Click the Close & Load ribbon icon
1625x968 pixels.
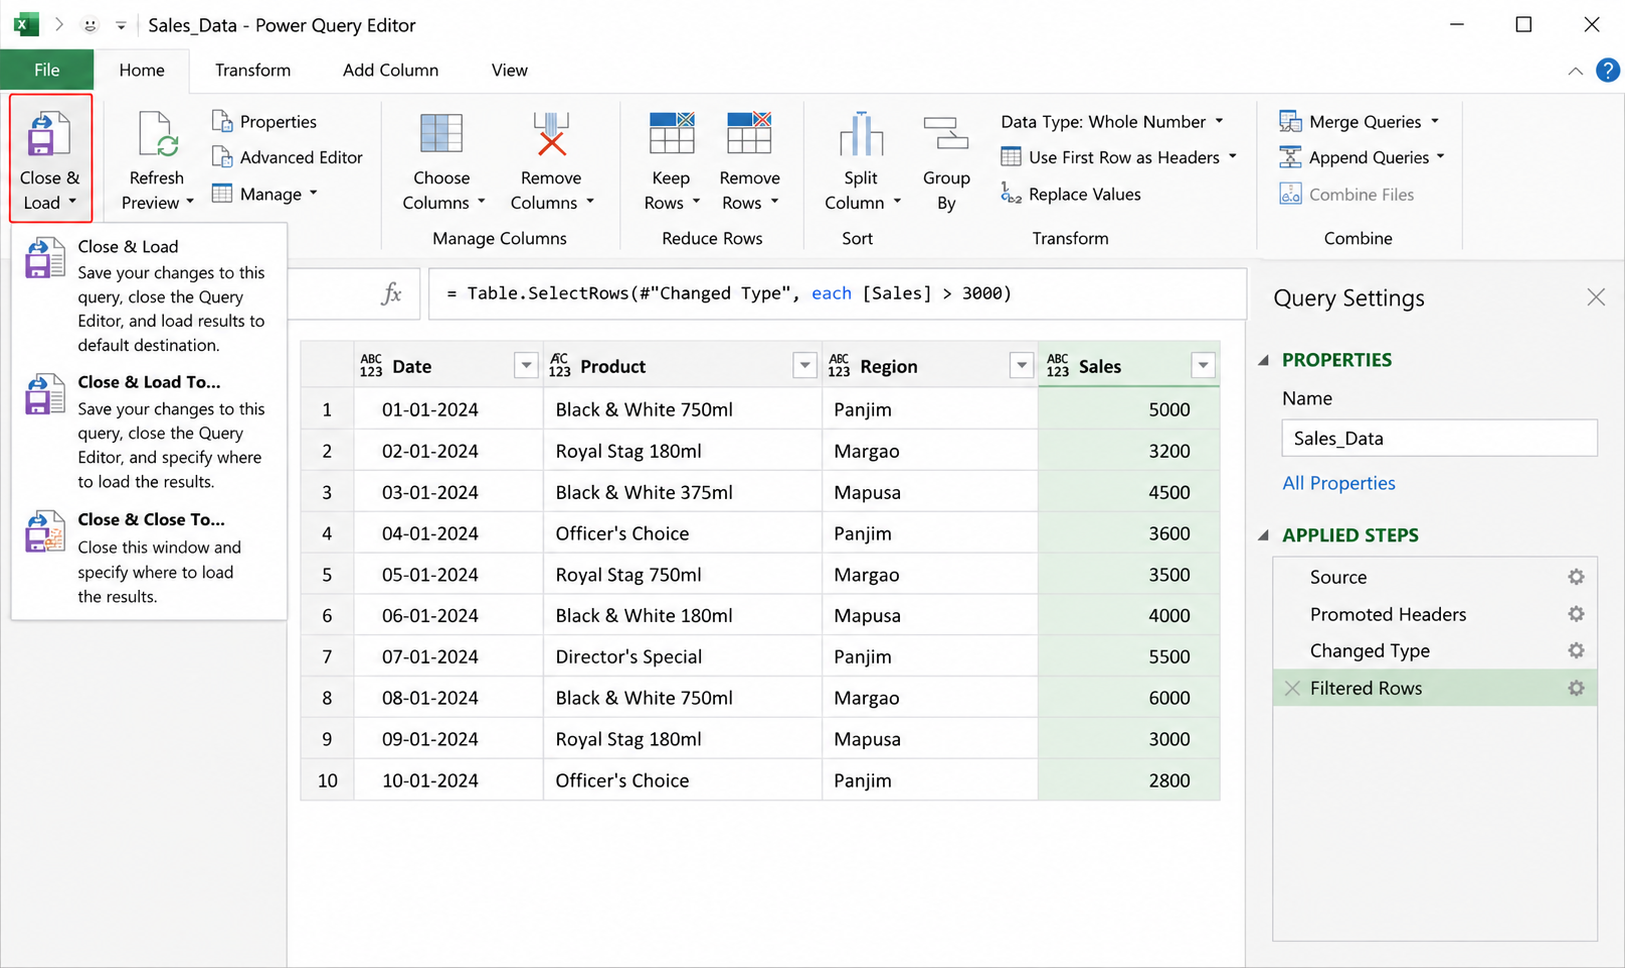(49, 134)
